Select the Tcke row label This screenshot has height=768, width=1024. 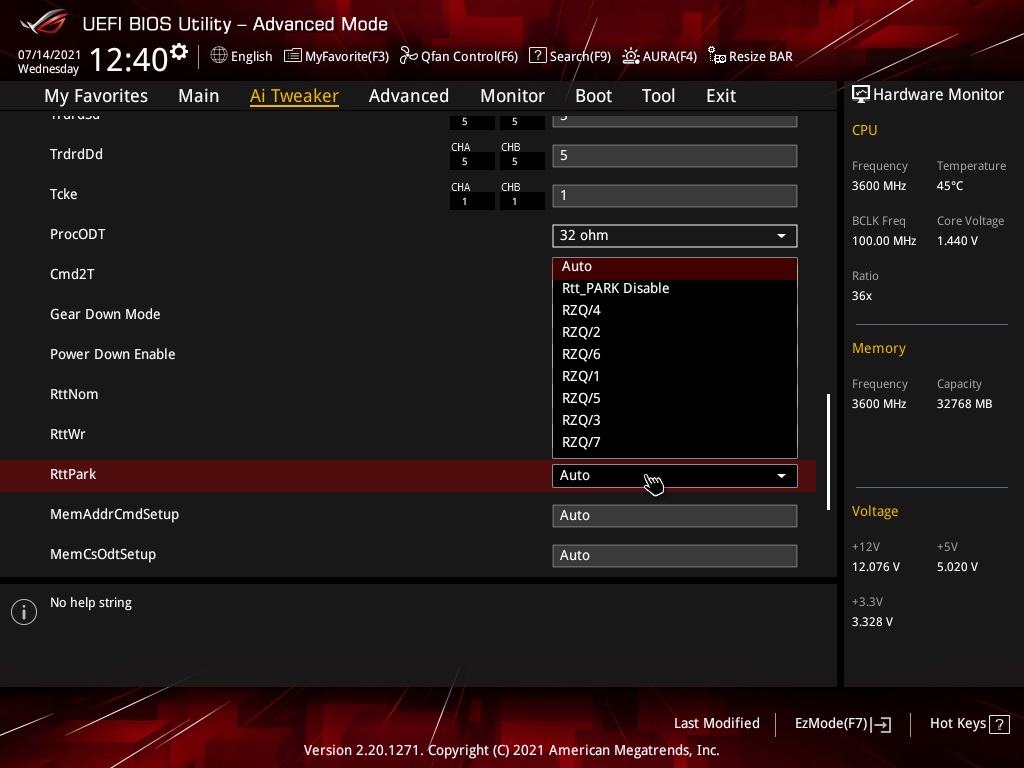tap(63, 194)
